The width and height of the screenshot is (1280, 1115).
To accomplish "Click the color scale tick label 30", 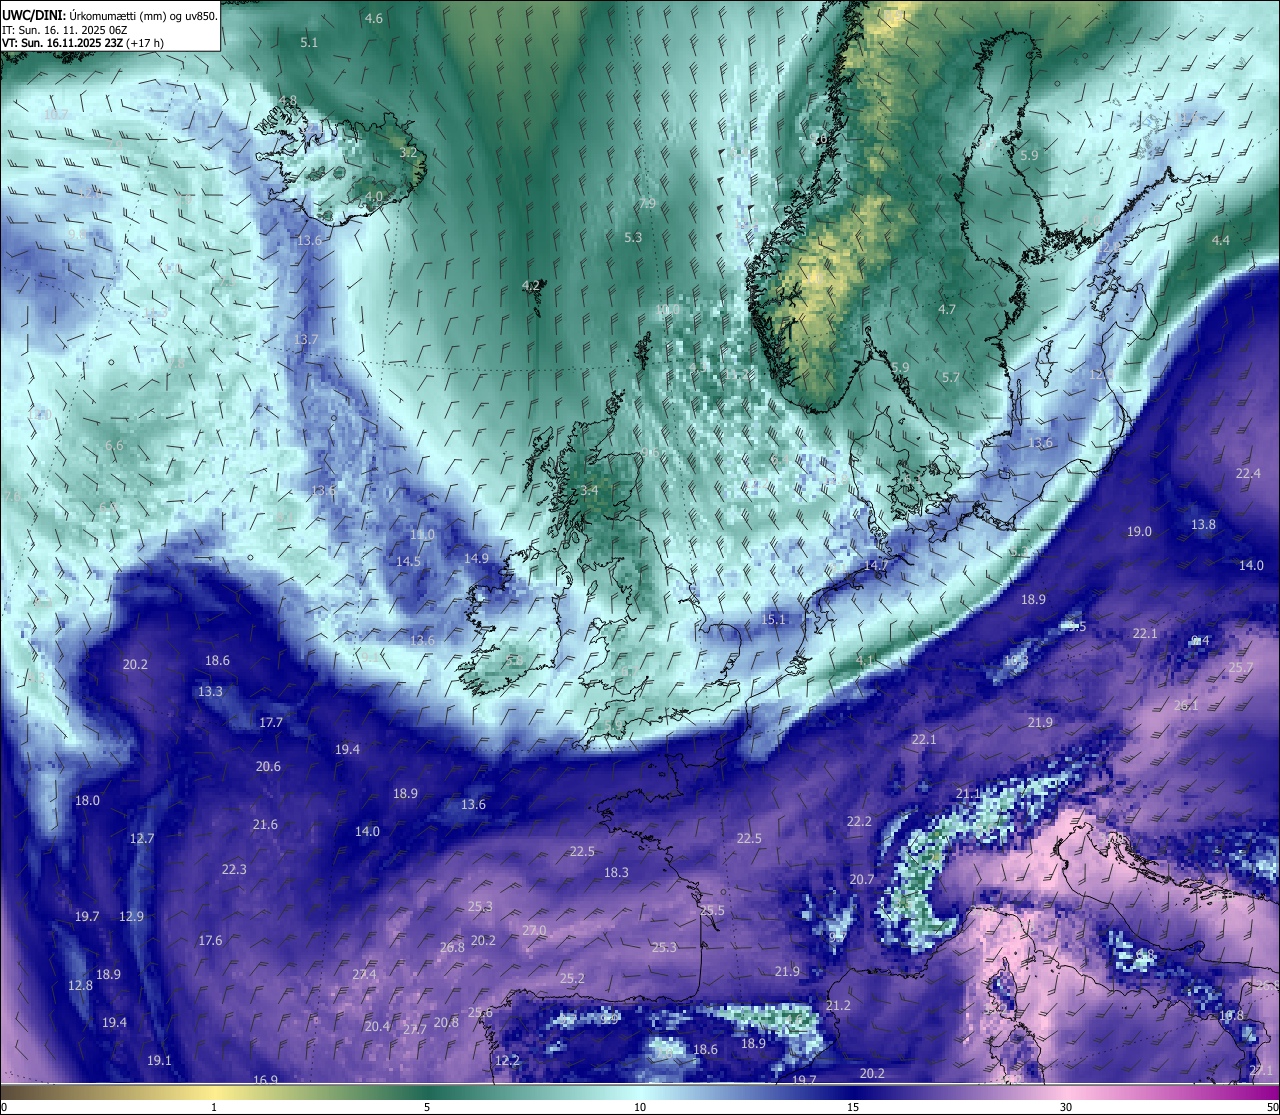I will pos(1066,1107).
